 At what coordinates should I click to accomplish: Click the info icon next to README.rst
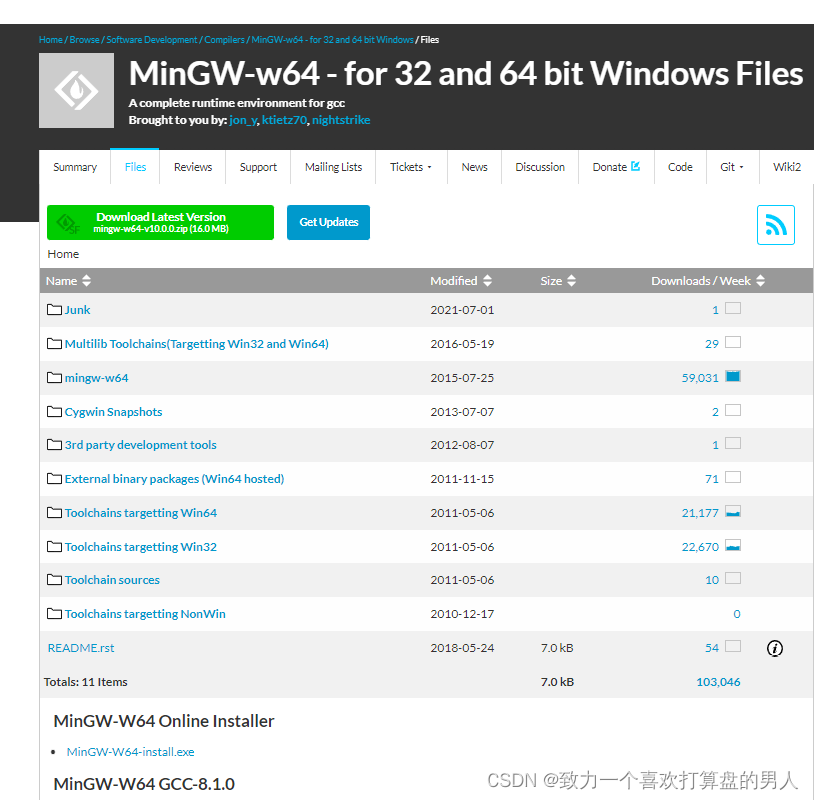point(775,648)
